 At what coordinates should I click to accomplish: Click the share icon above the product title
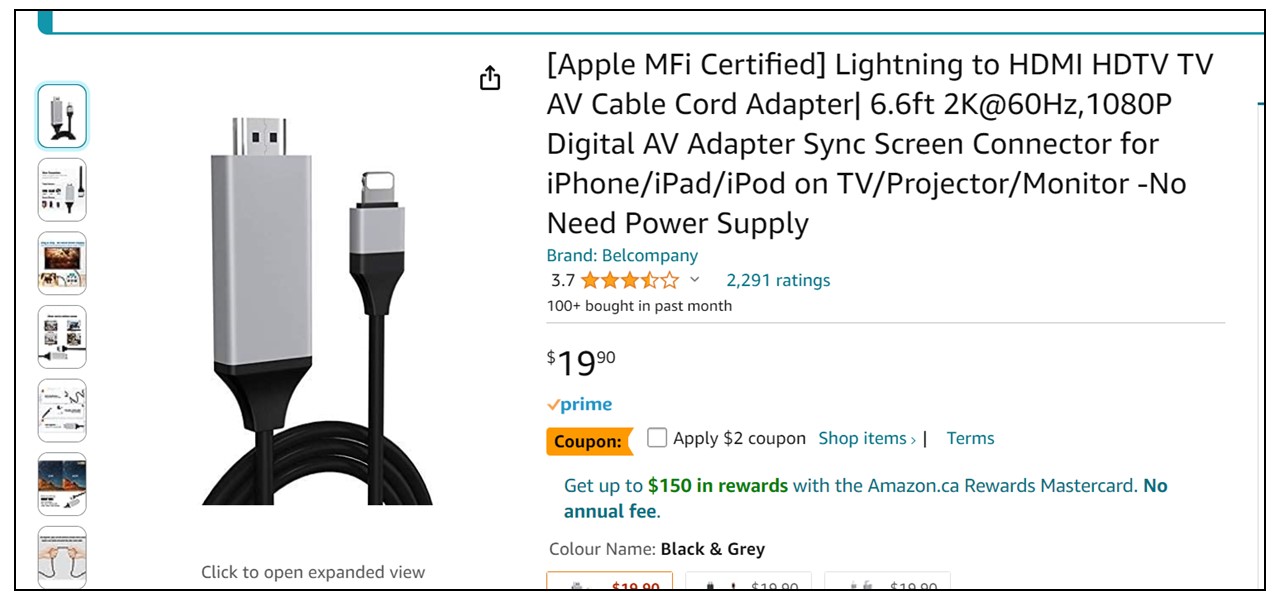point(490,78)
